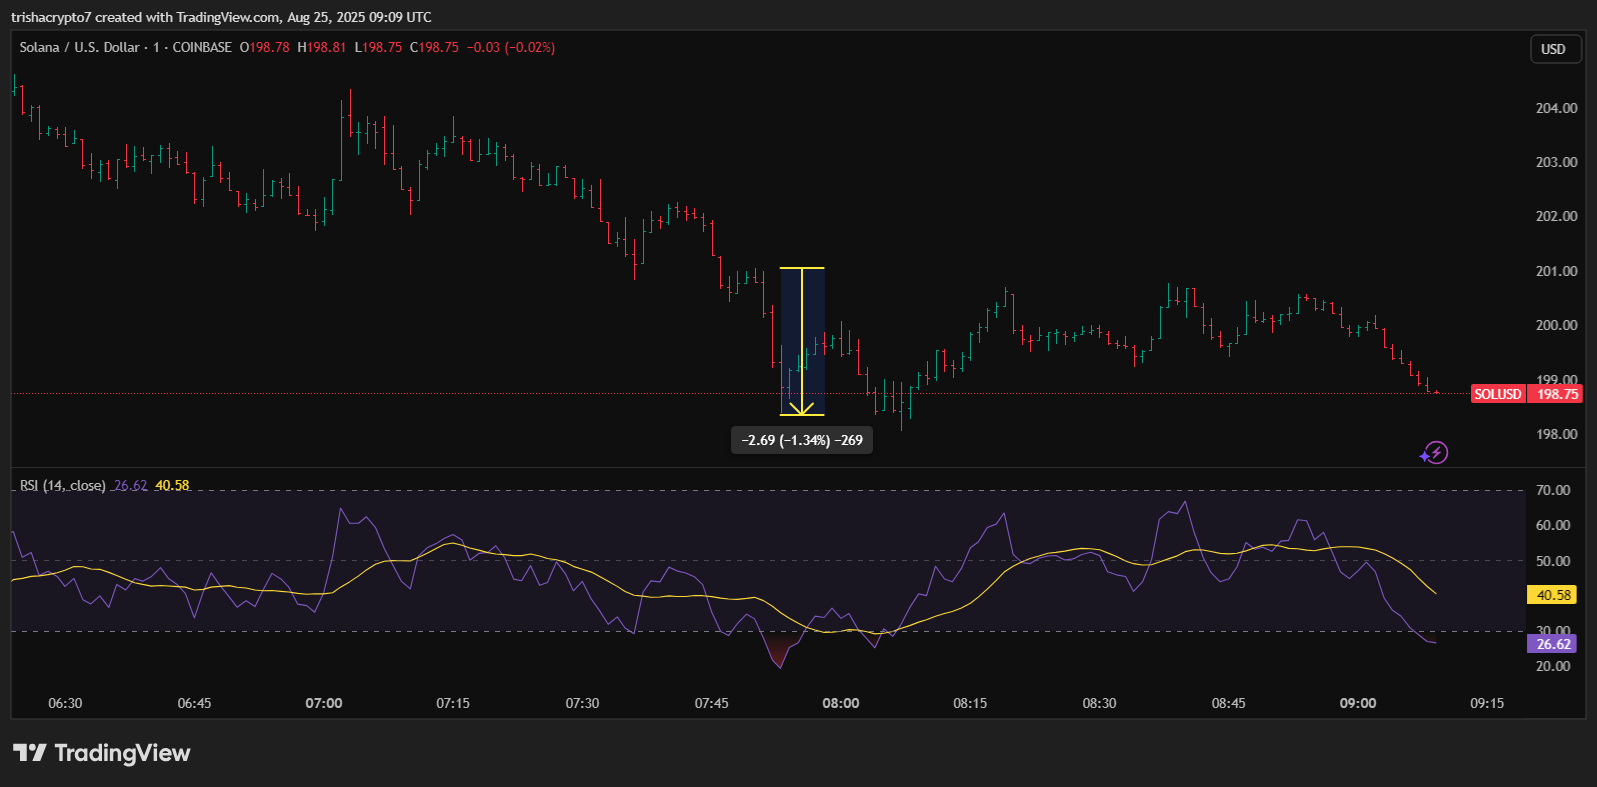
Task: Click the COINBASE exchange label
Action: [x=202, y=47]
